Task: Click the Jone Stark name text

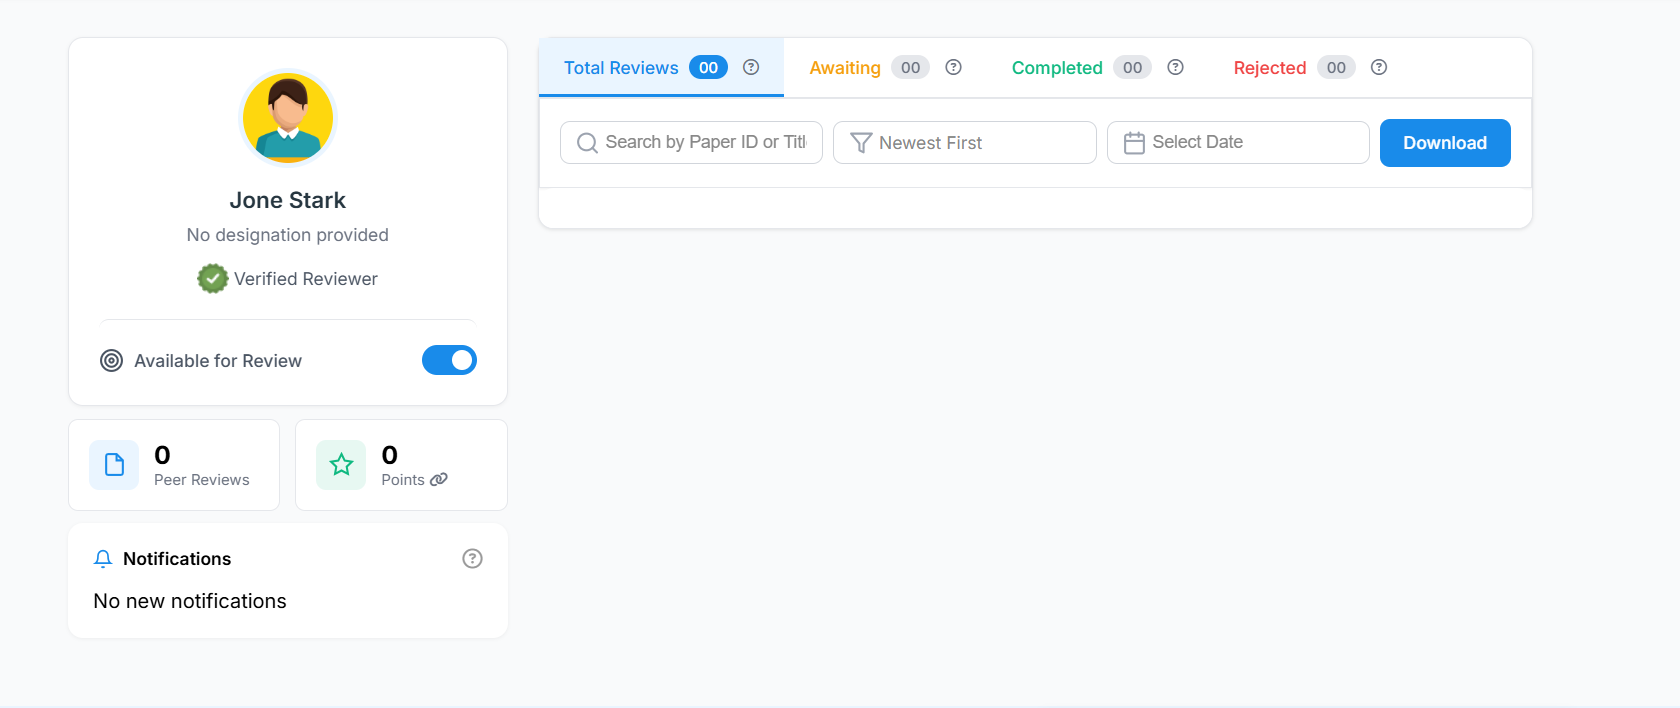Action: click(x=288, y=200)
